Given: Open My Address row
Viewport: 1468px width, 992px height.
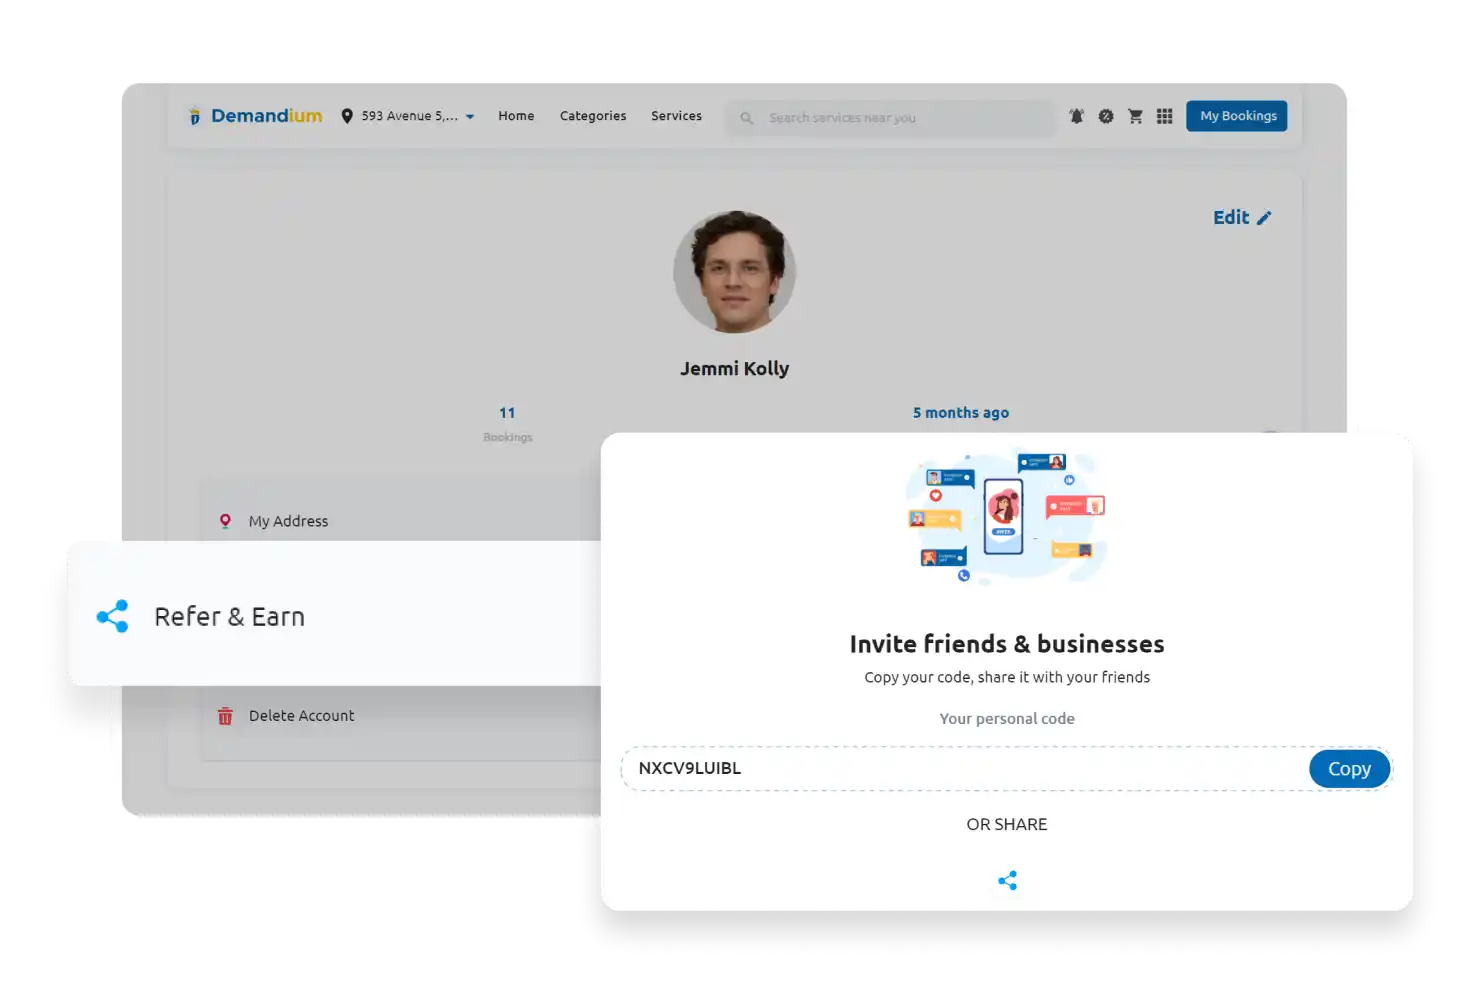Looking at the screenshot, I should [x=400, y=520].
